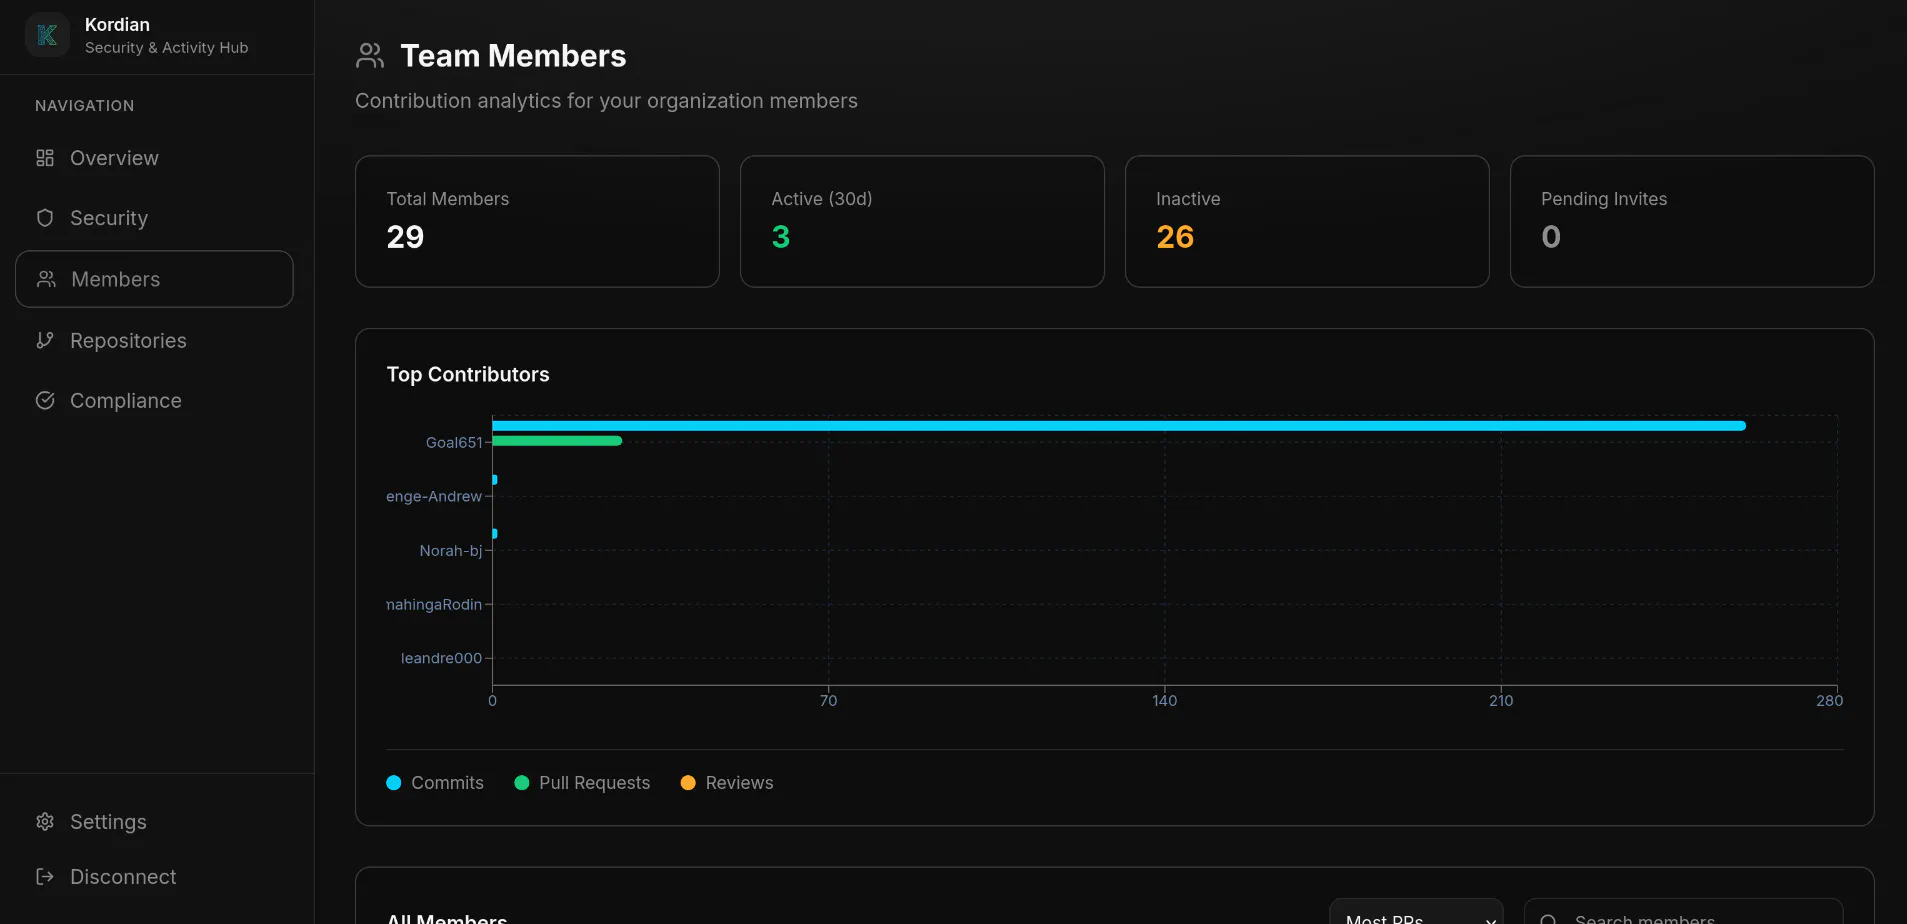The height and width of the screenshot is (924, 1907).
Task: Open Compliance via its checkmark circle icon
Action: pos(45,401)
